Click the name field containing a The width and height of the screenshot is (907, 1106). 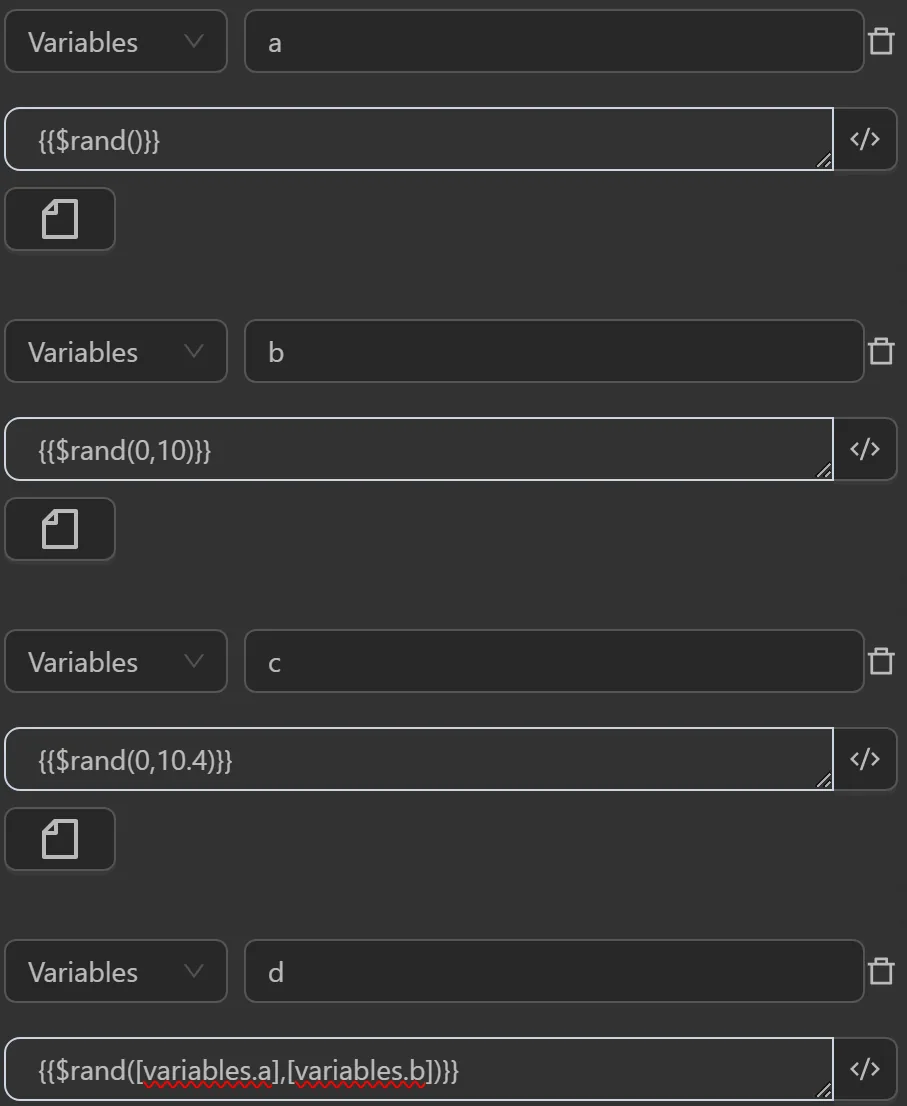(x=554, y=42)
